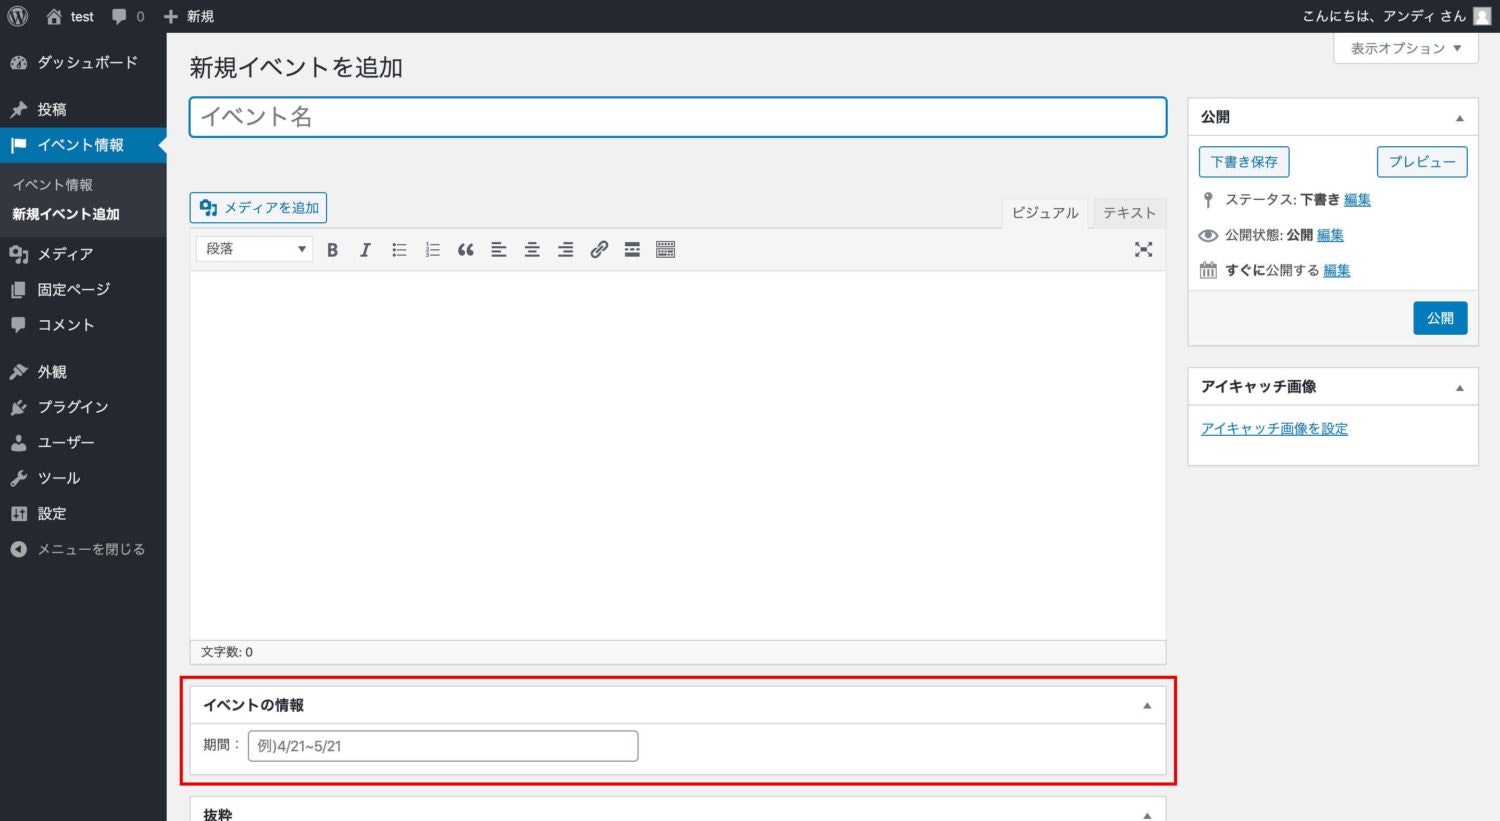Screen dimensions: 1500x821
Task: Switch to the テキスト editor tab
Action: pyautogui.click(x=1128, y=212)
